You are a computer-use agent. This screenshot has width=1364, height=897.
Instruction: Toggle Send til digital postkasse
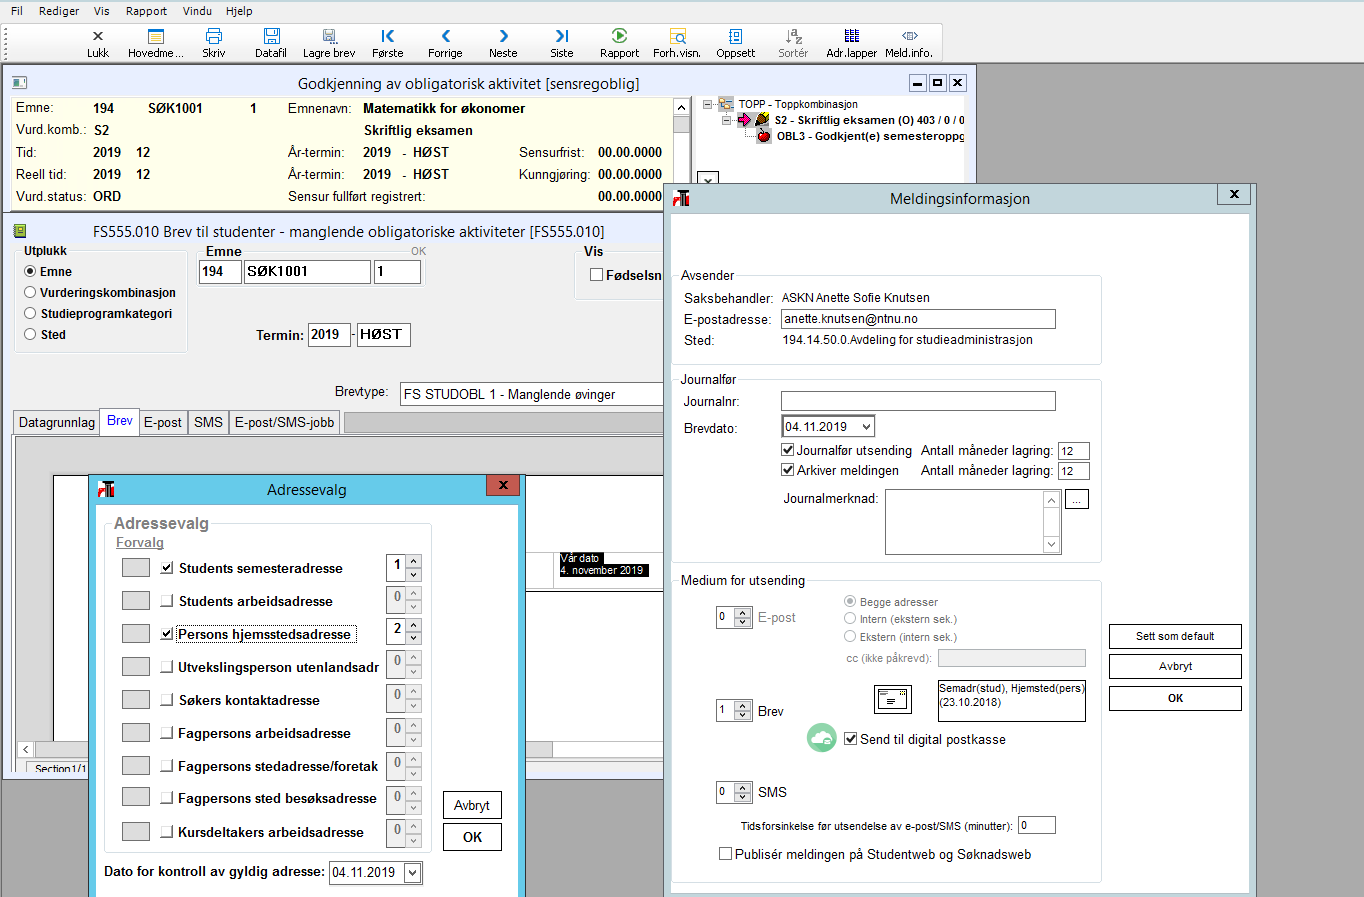851,739
